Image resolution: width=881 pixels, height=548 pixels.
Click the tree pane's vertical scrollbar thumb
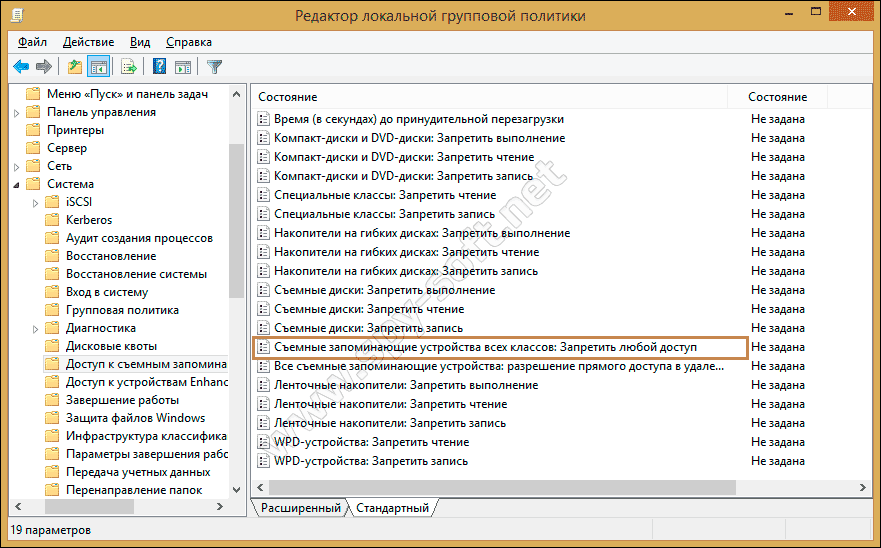236,220
